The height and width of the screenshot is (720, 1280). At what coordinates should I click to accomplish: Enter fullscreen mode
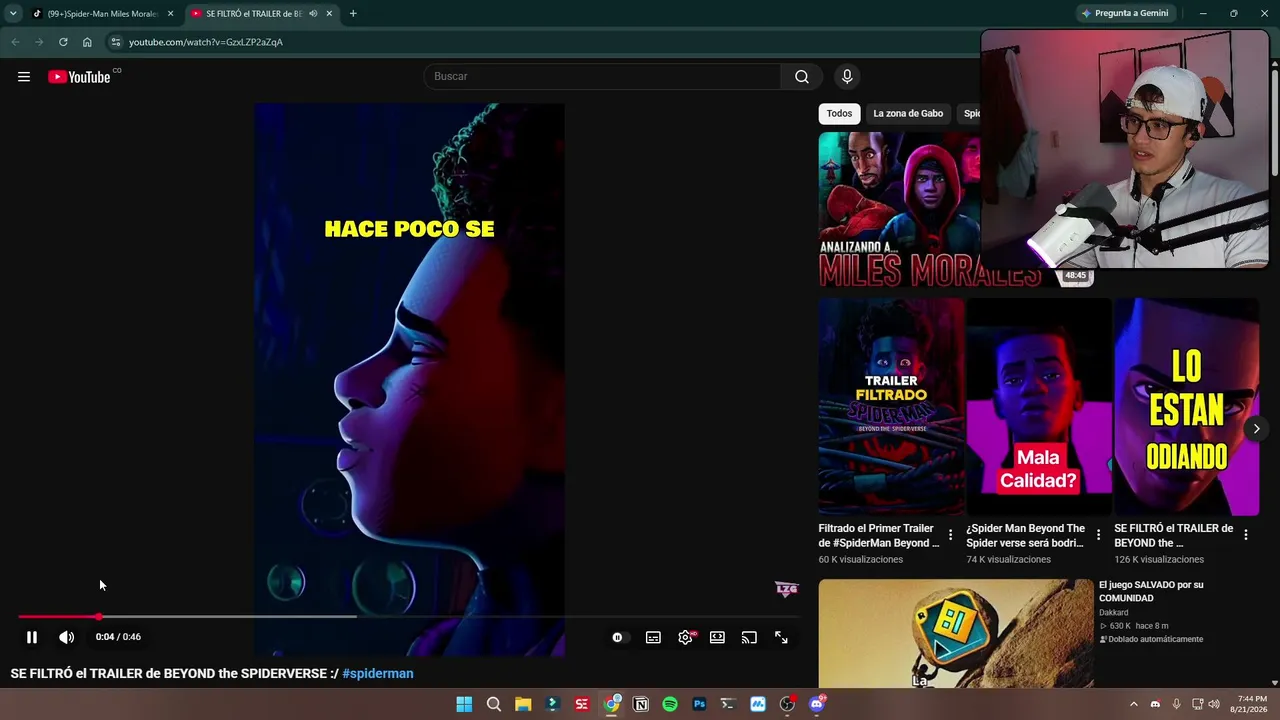click(x=781, y=637)
